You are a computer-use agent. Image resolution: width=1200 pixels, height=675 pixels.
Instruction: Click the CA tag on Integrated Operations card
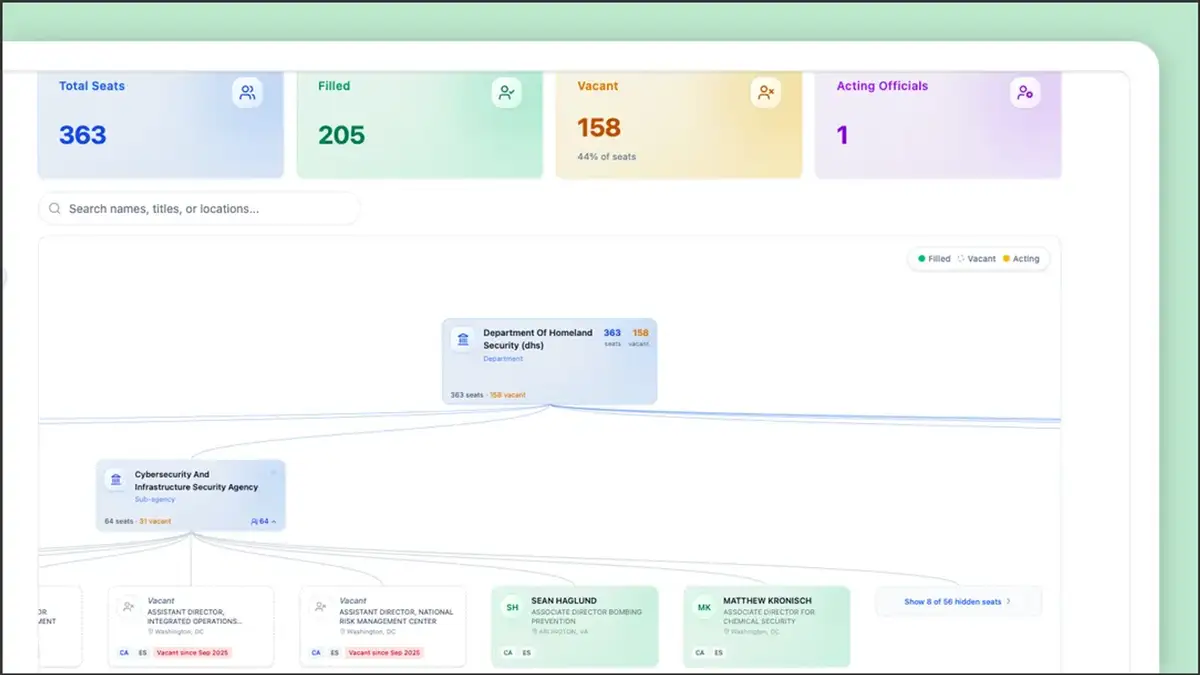point(124,652)
